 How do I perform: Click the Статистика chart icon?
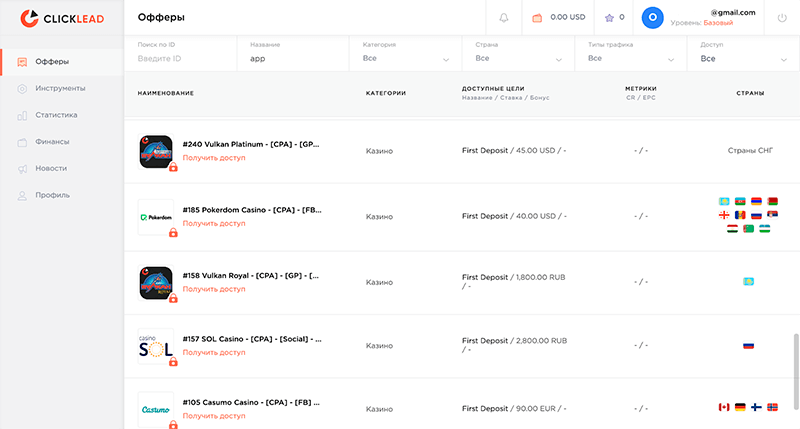pyautogui.click(x=22, y=115)
